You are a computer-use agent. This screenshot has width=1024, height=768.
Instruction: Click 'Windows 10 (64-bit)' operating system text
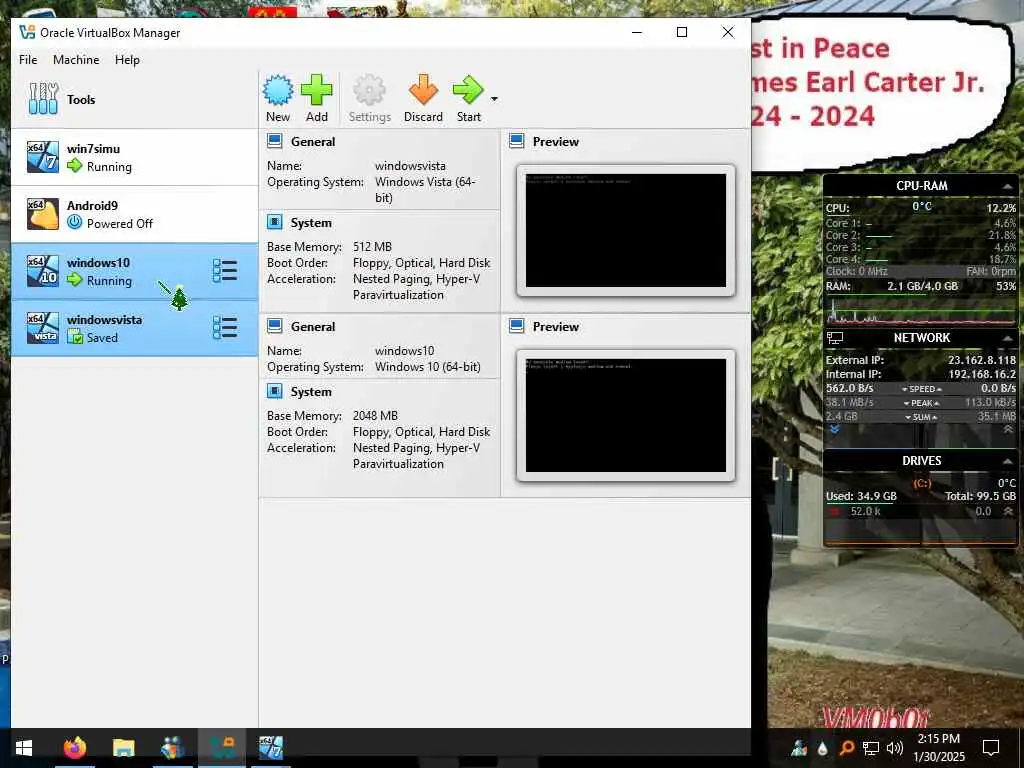pyautogui.click(x=428, y=367)
